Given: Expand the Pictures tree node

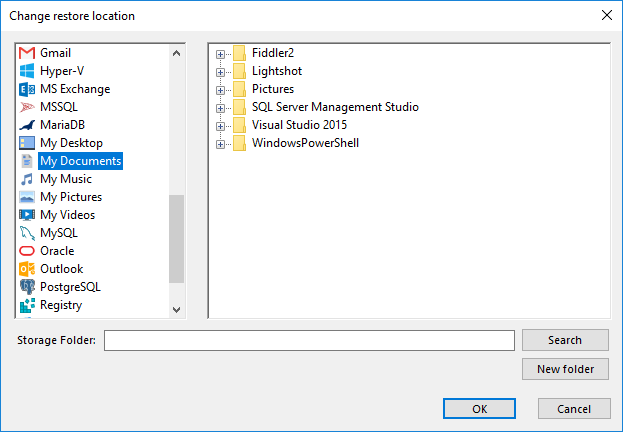Looking at the screenshot, I should (221, 90).
